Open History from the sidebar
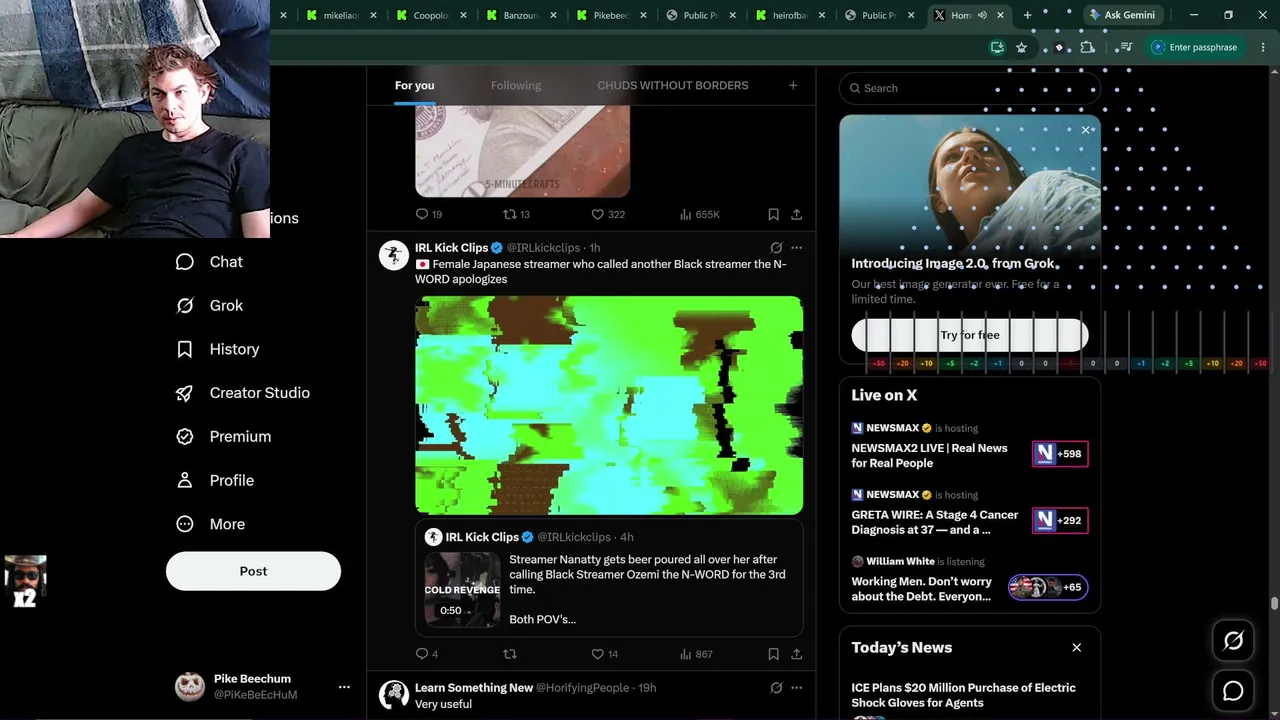This screenshot has width=1280, height=720. [218, 349]
